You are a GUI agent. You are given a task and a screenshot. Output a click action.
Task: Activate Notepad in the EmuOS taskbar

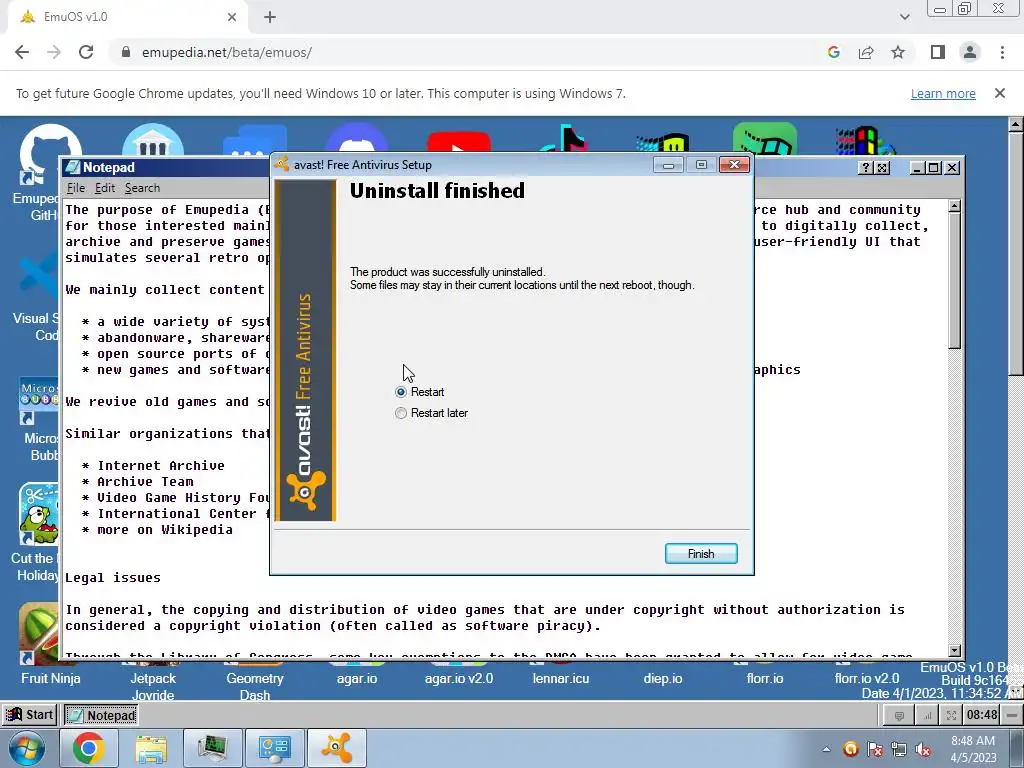coord(101,715)
